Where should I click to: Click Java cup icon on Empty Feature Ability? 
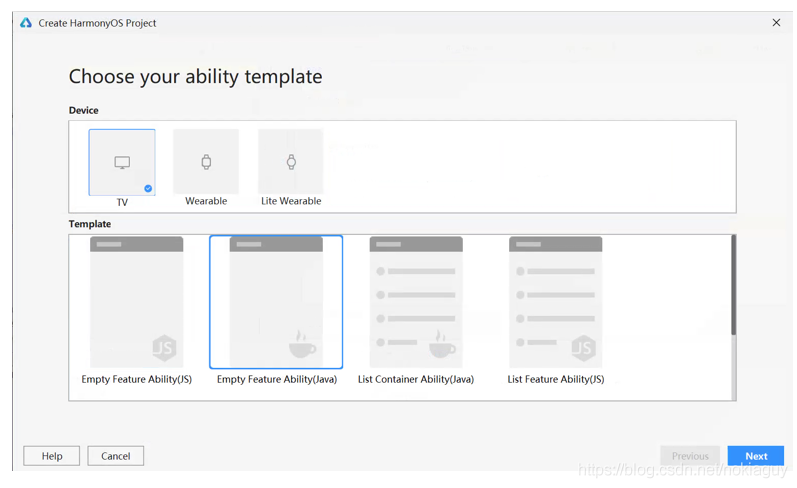[302, 344]
